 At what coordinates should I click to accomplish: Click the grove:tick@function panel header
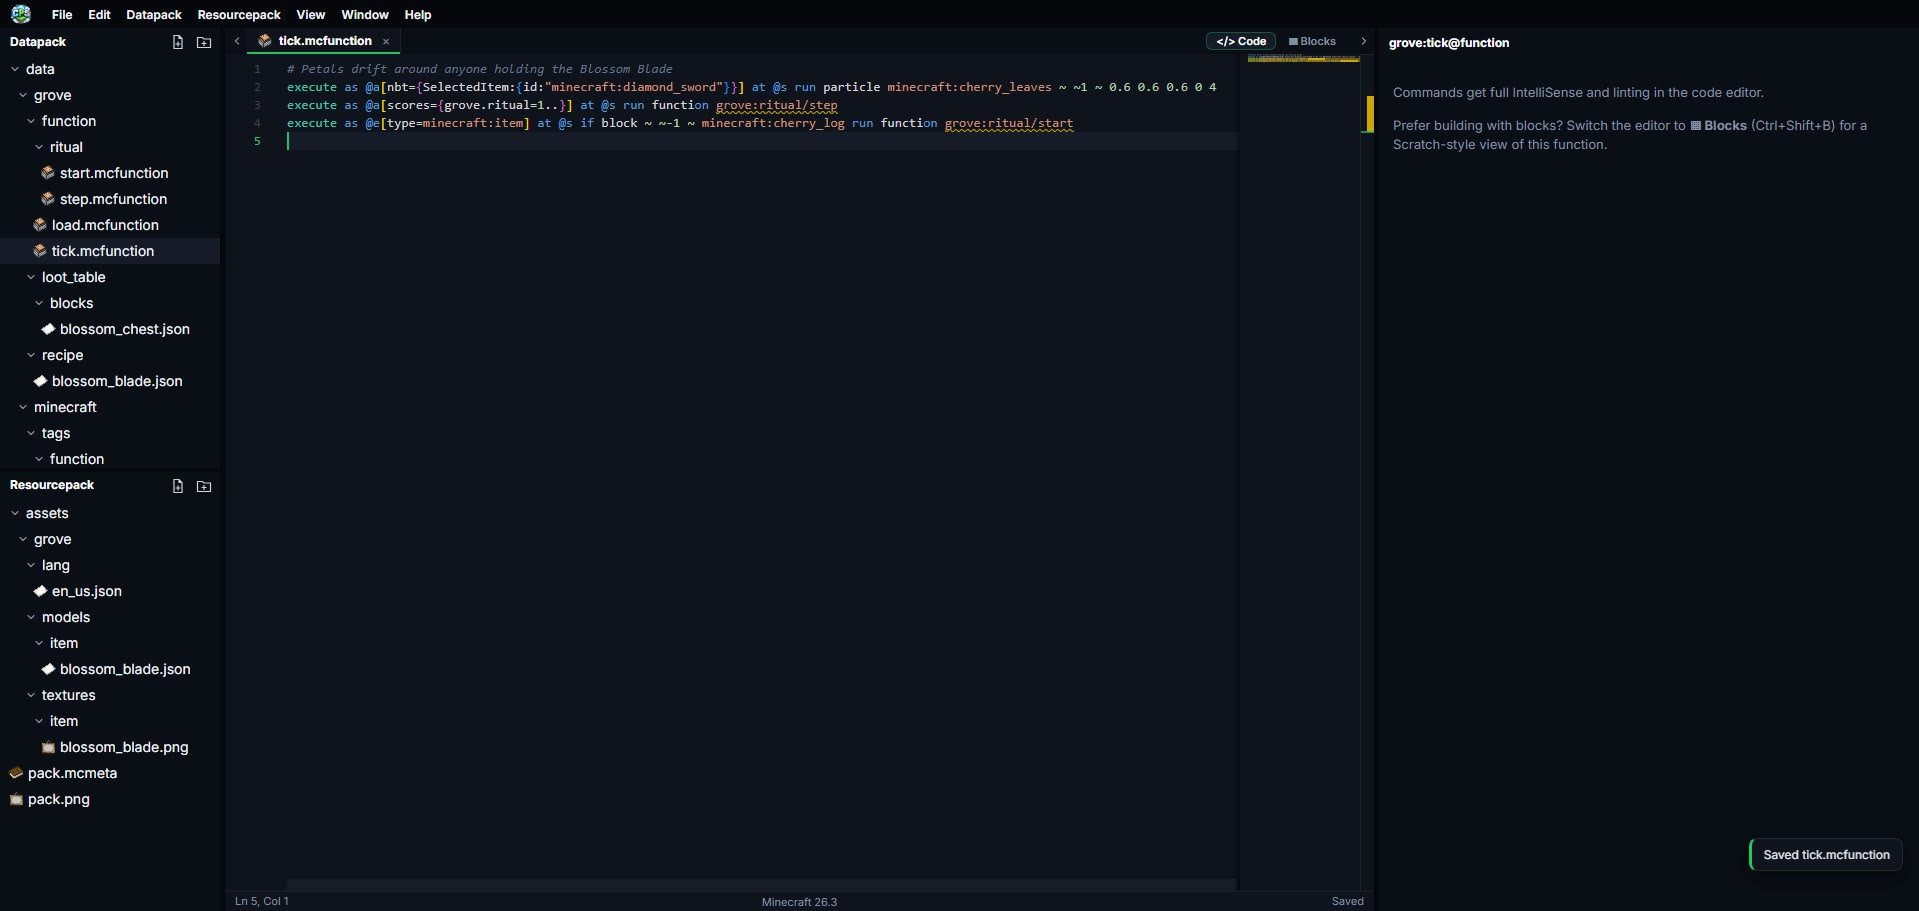pyautogui.click(x=1449, y=43)
